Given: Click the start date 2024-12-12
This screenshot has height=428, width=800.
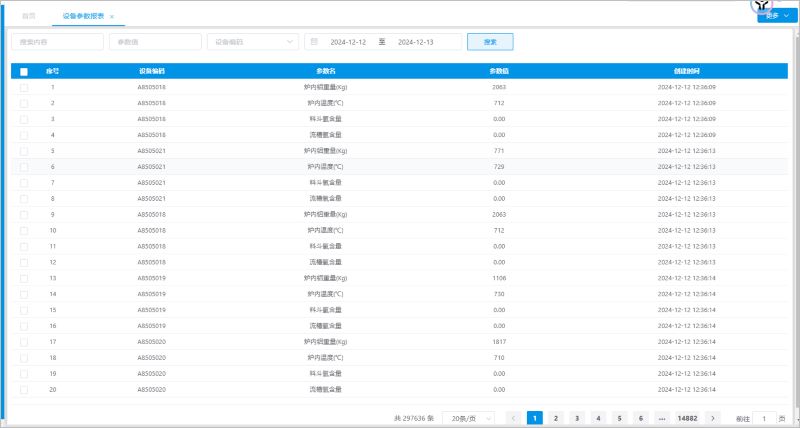Looking at the screenshot, I should pyautogui.click(x=348, y=42).
